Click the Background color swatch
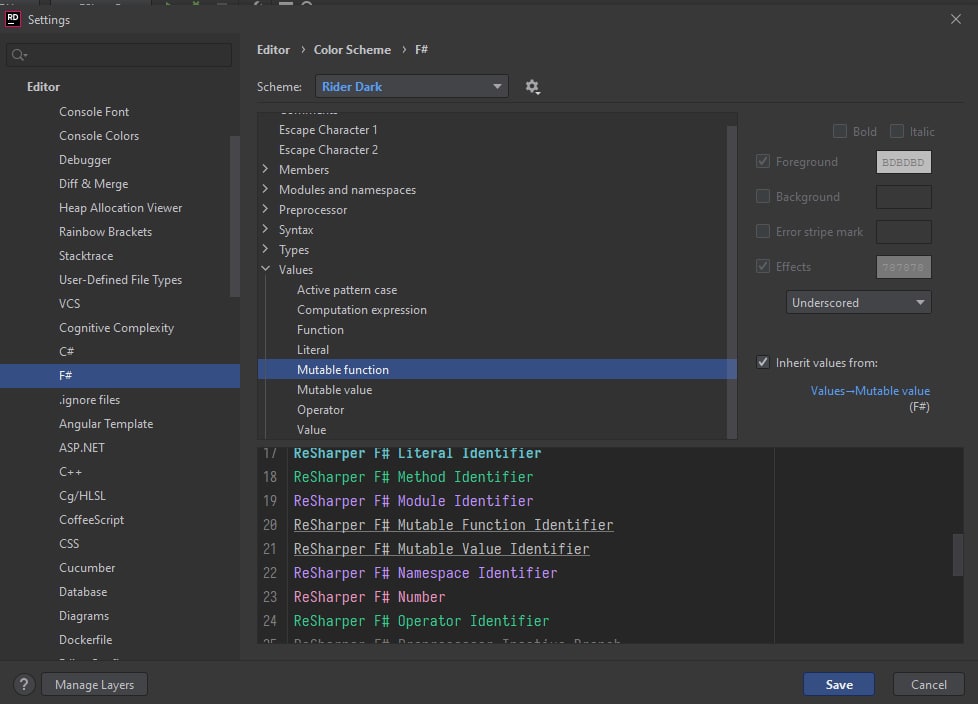978x704 pixels. [x=903, y=196]
